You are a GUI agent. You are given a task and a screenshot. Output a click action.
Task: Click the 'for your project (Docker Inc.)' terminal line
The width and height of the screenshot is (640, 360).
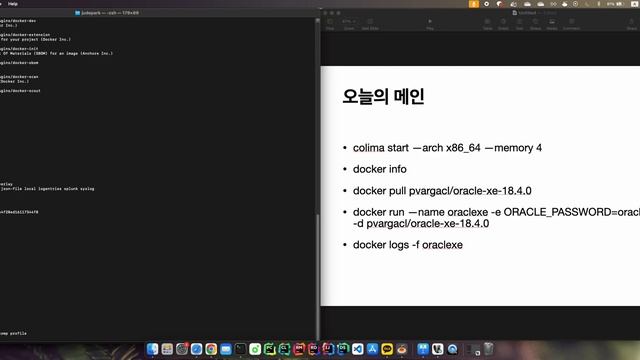(36, 40)
